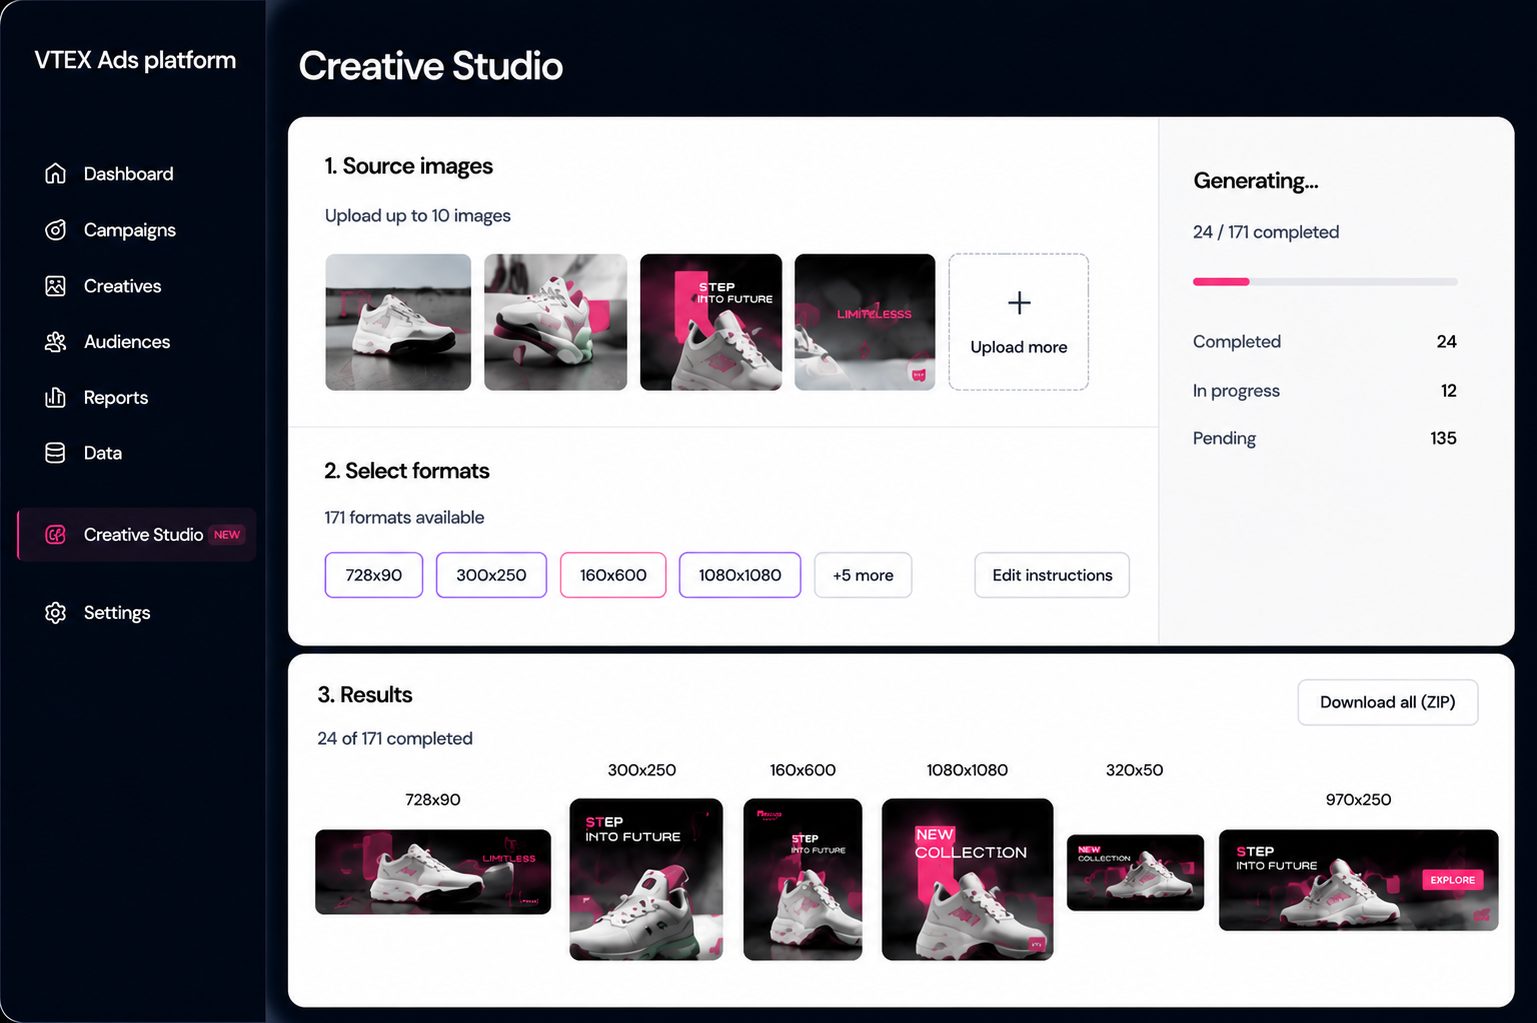Click the 'In progress' label

coord(1236,390)
